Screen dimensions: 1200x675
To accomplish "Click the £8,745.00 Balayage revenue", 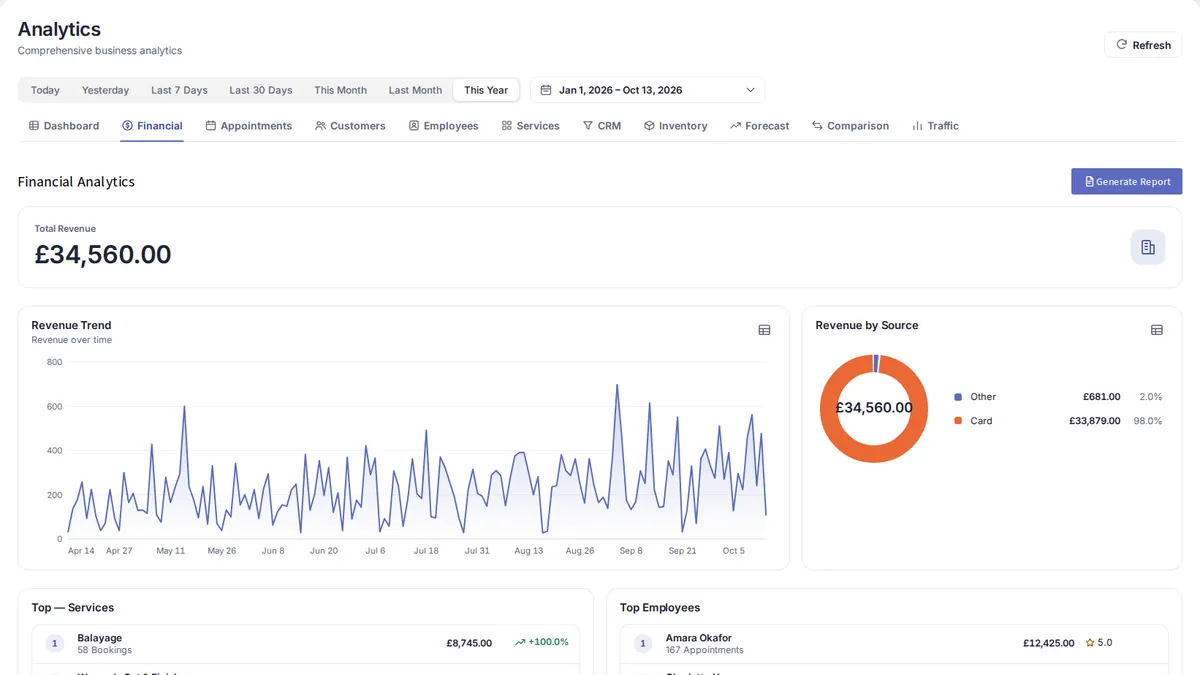I will pyautogui.click(x=469, y=643).
